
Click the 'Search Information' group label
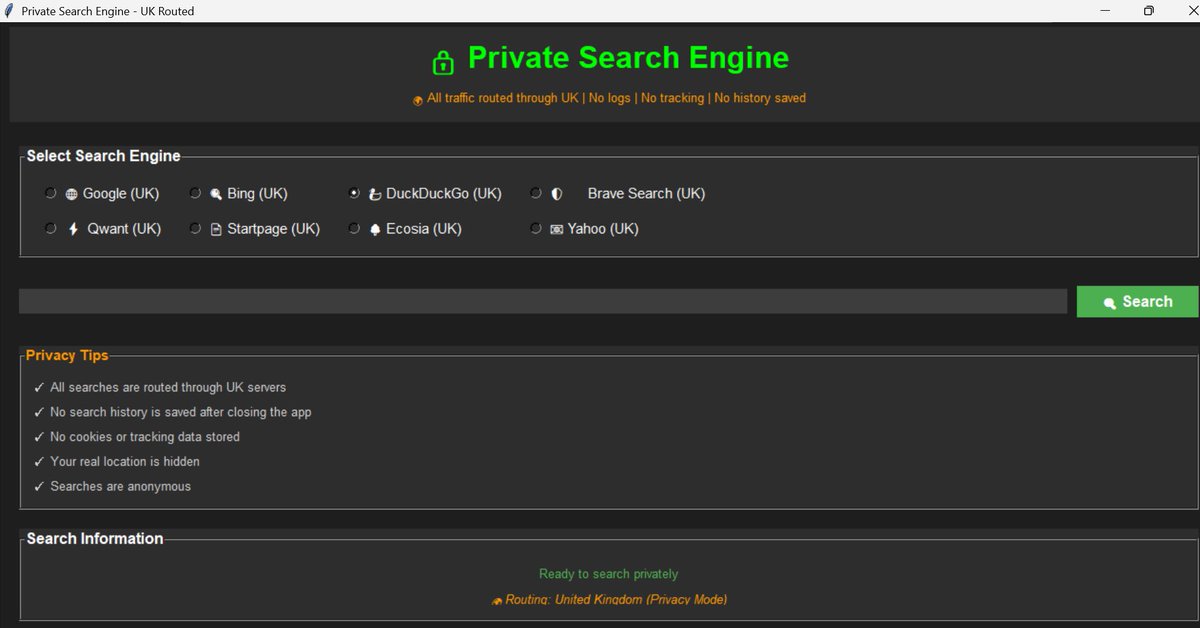[95, 538]
